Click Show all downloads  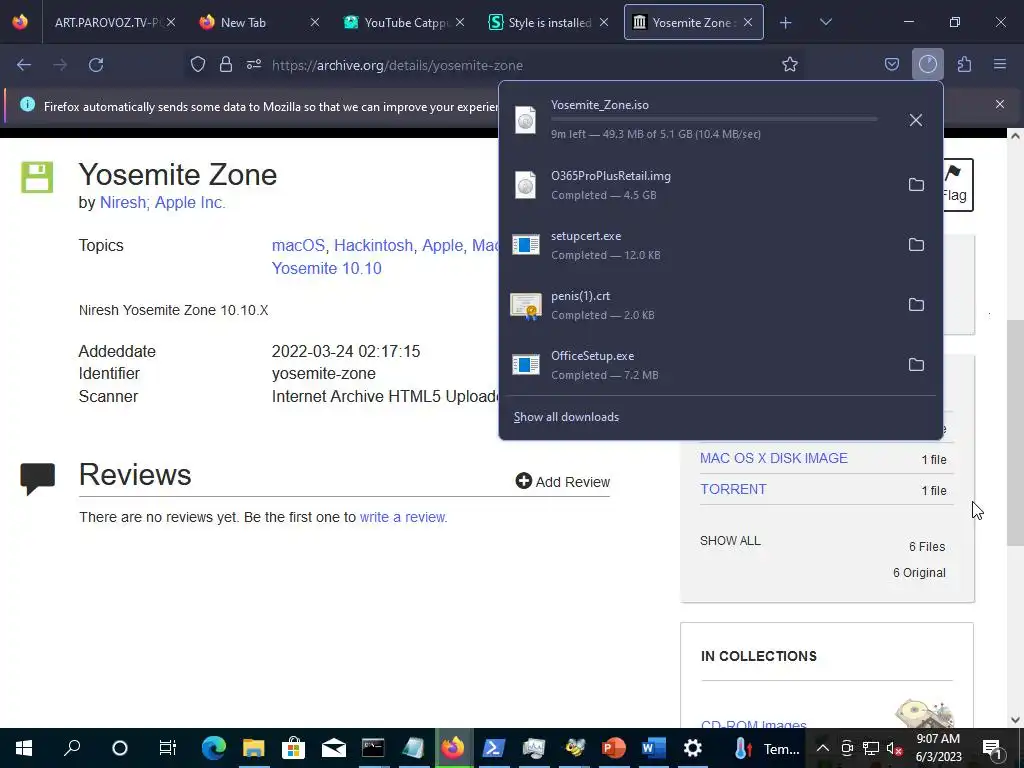click(x=566, y=417)
